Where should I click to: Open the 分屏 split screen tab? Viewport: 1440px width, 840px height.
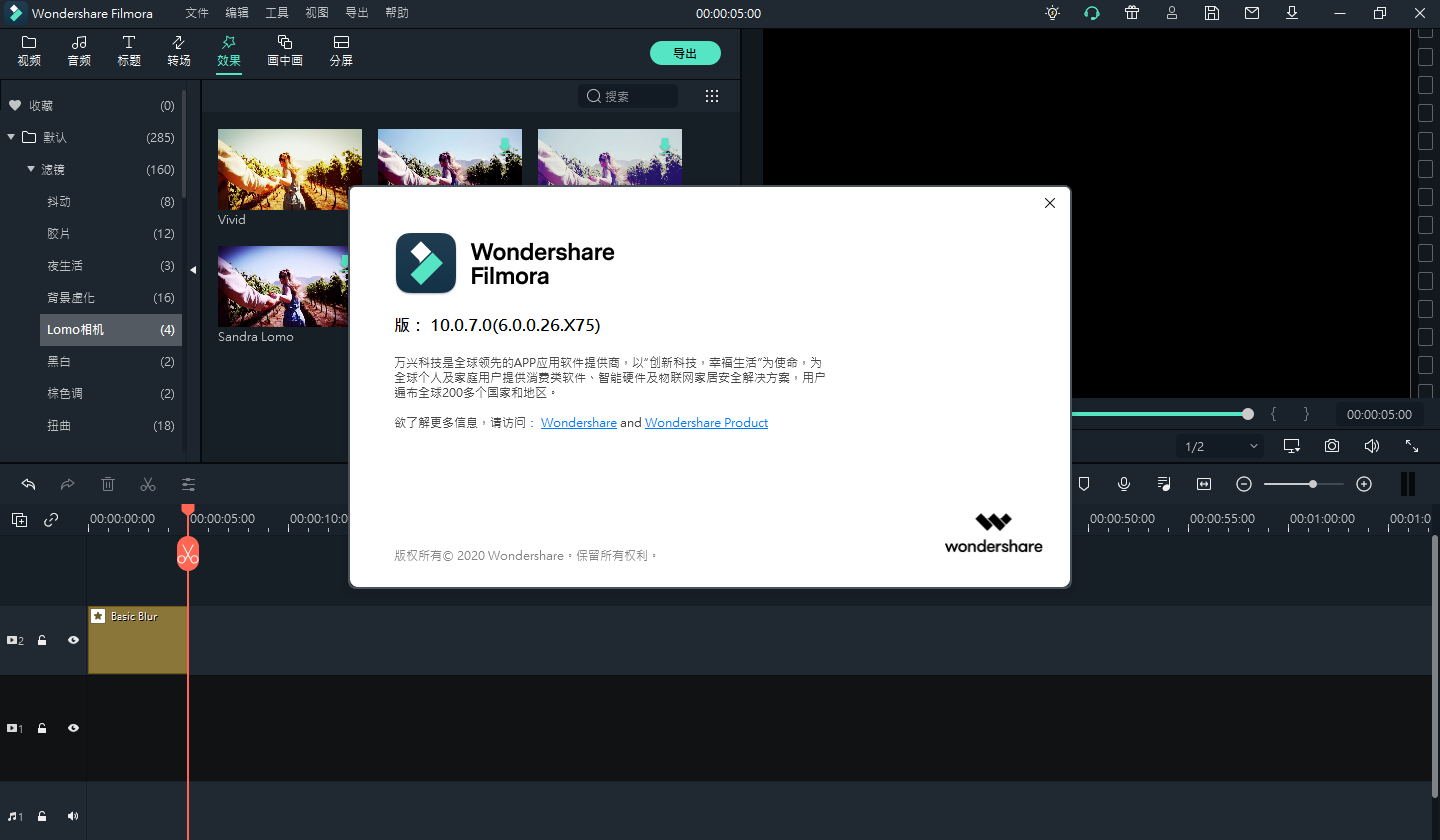tap(341, 51)
